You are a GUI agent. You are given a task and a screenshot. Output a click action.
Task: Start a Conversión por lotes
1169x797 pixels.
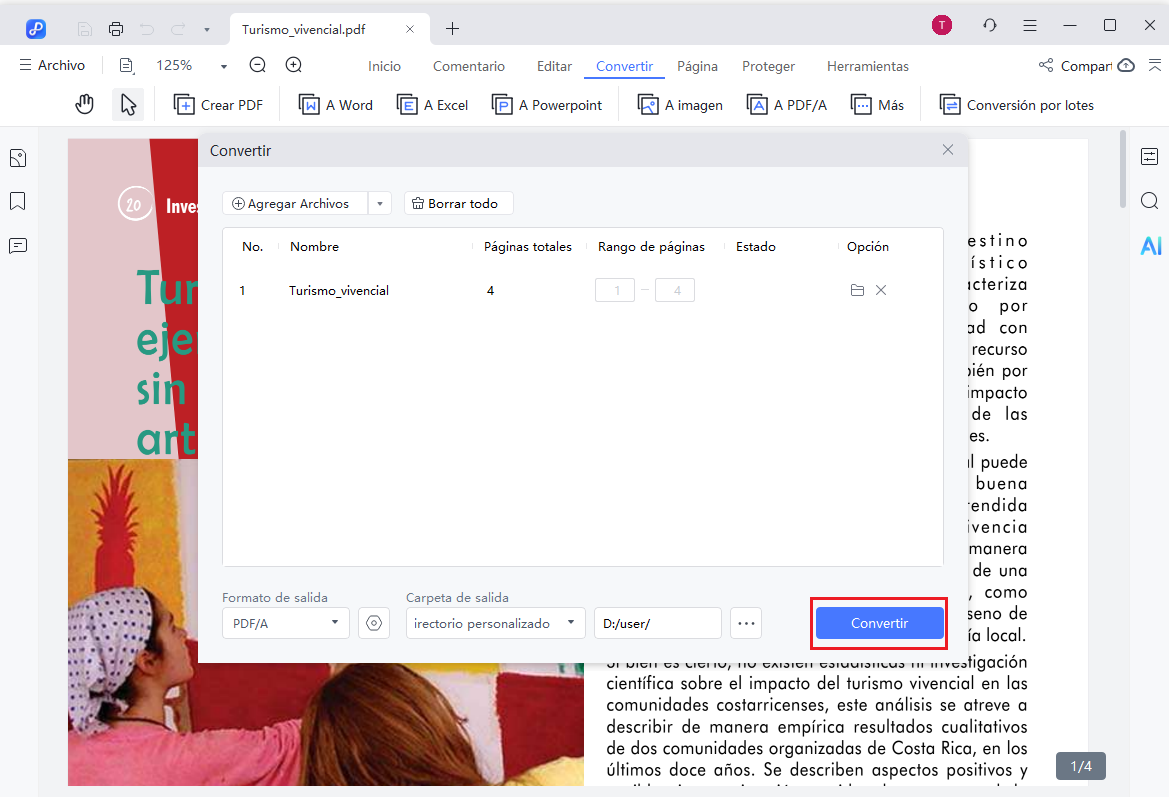pyautogui.click(x=1015, y=104)
